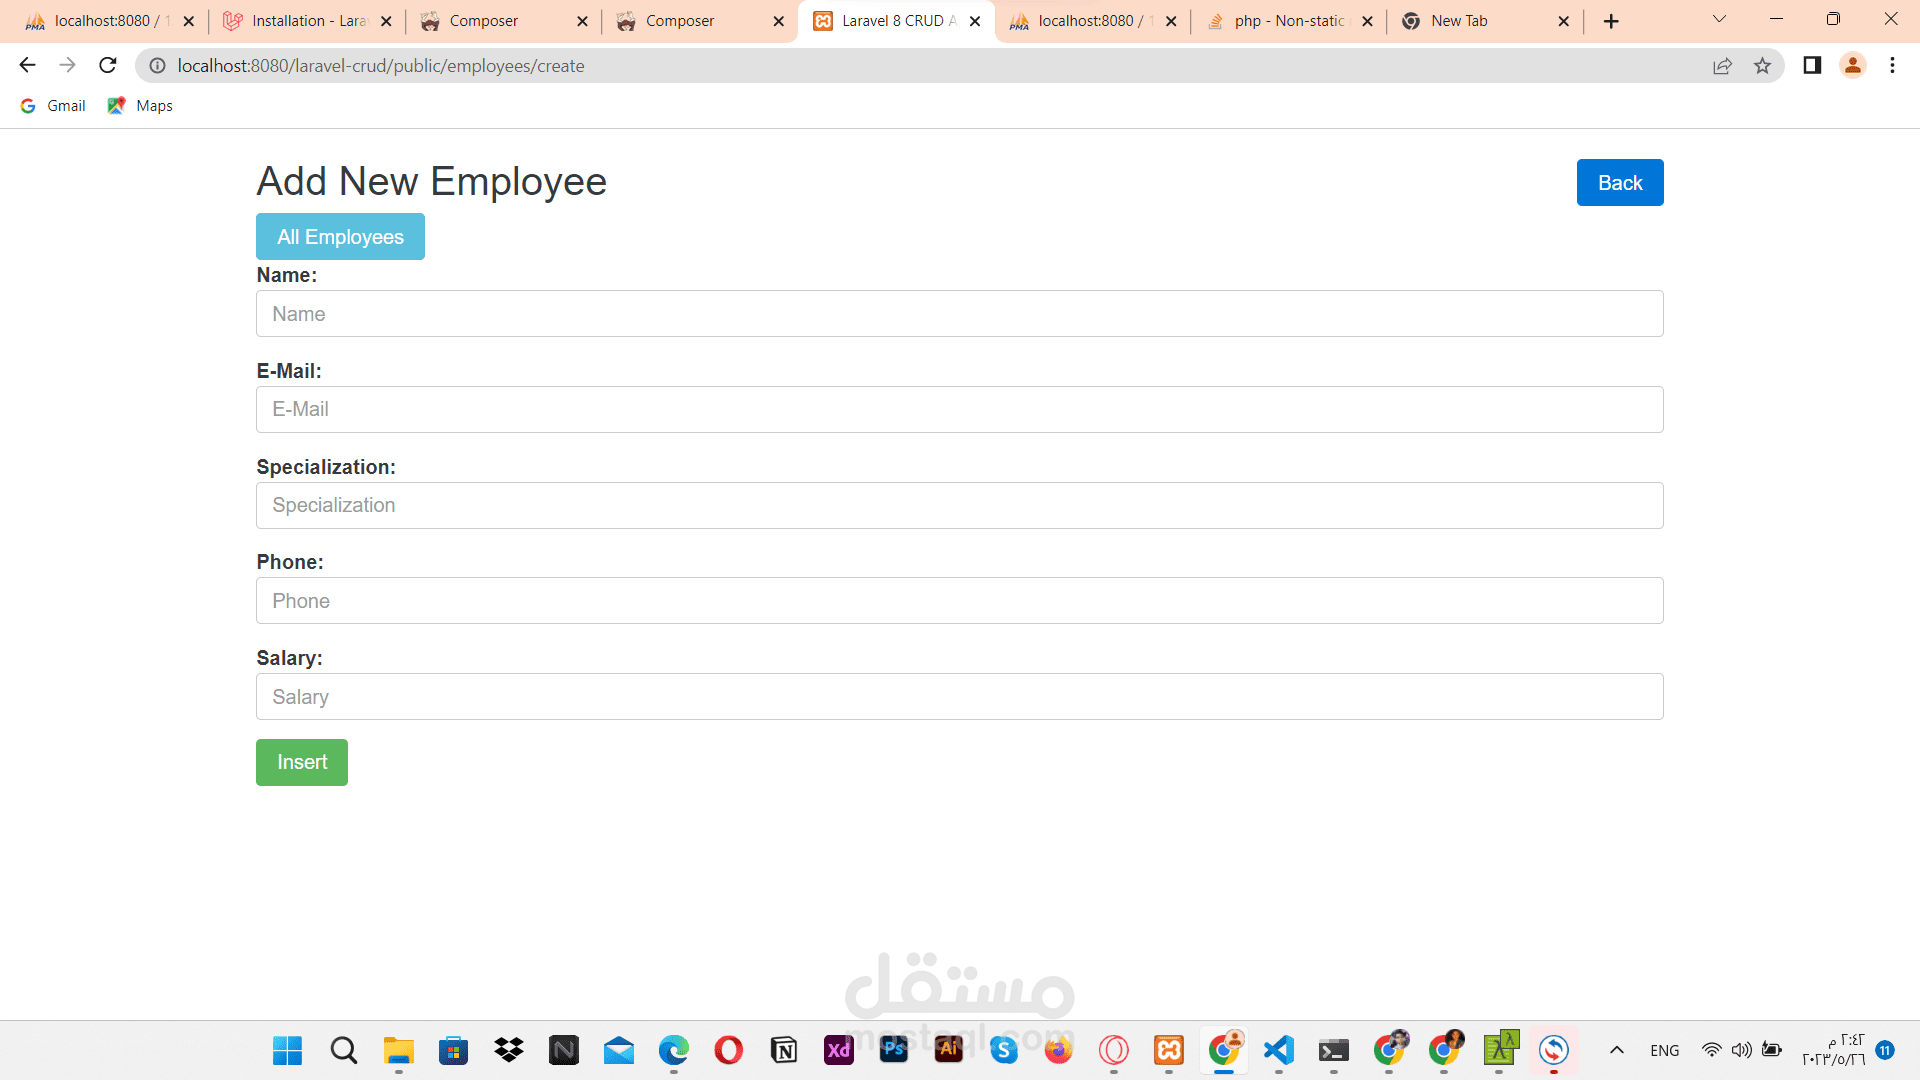Open the browser side panel icon
Screen dimensions: 1920x1080
(1812, 66)
